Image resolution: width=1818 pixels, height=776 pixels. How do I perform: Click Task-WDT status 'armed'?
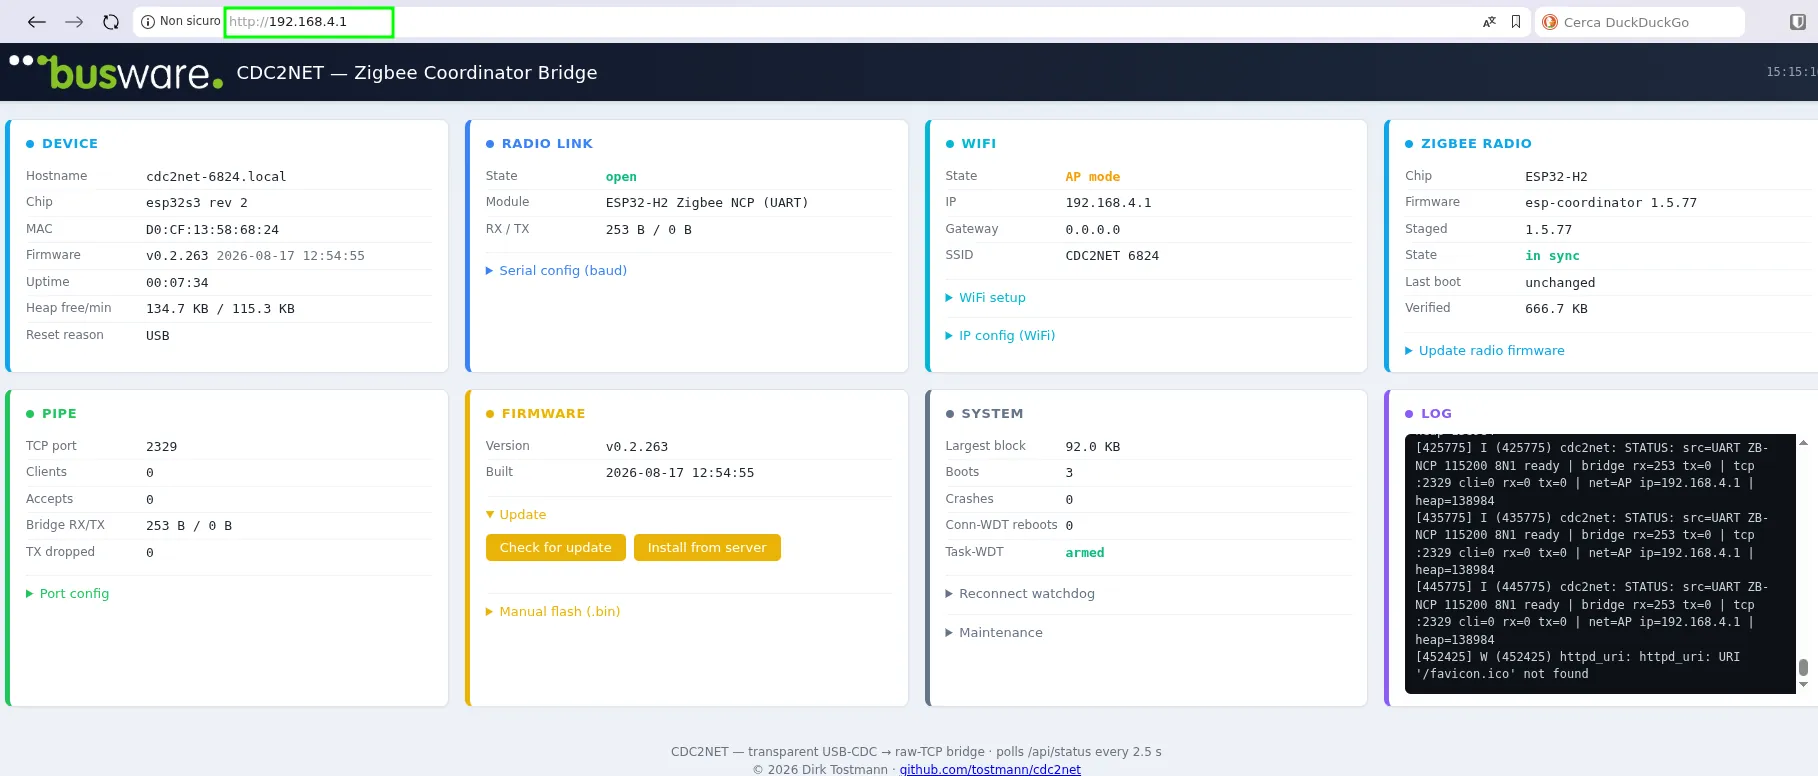click(x=1085, y=552)
